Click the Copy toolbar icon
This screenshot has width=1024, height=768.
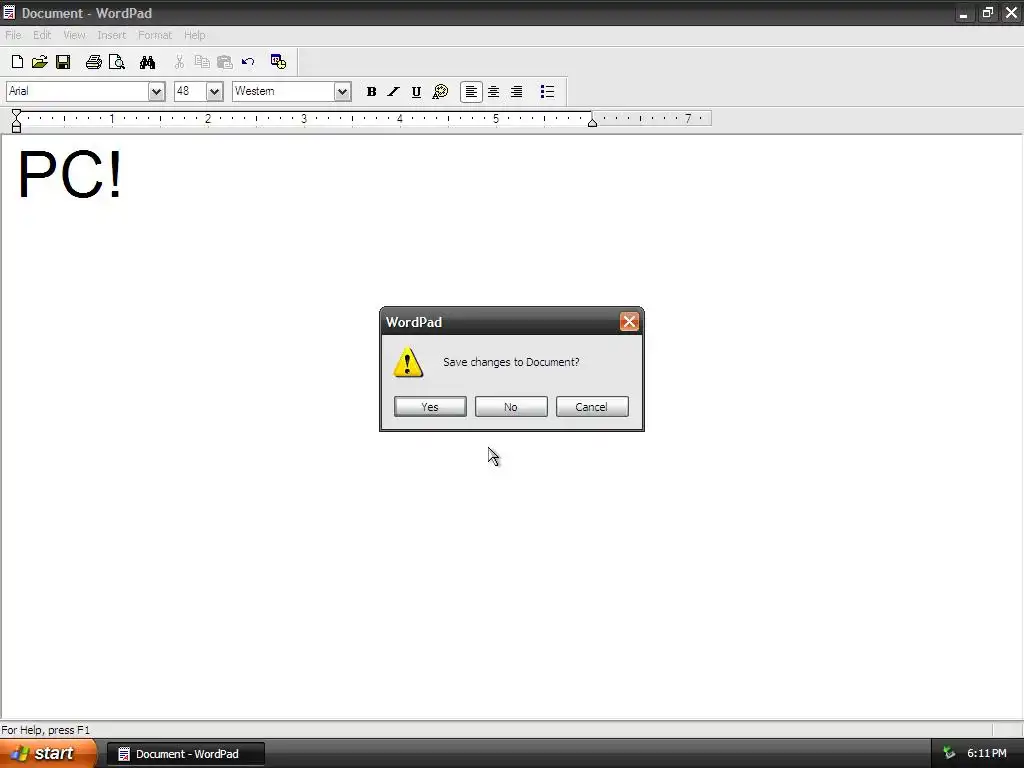(x=202, y=62)
